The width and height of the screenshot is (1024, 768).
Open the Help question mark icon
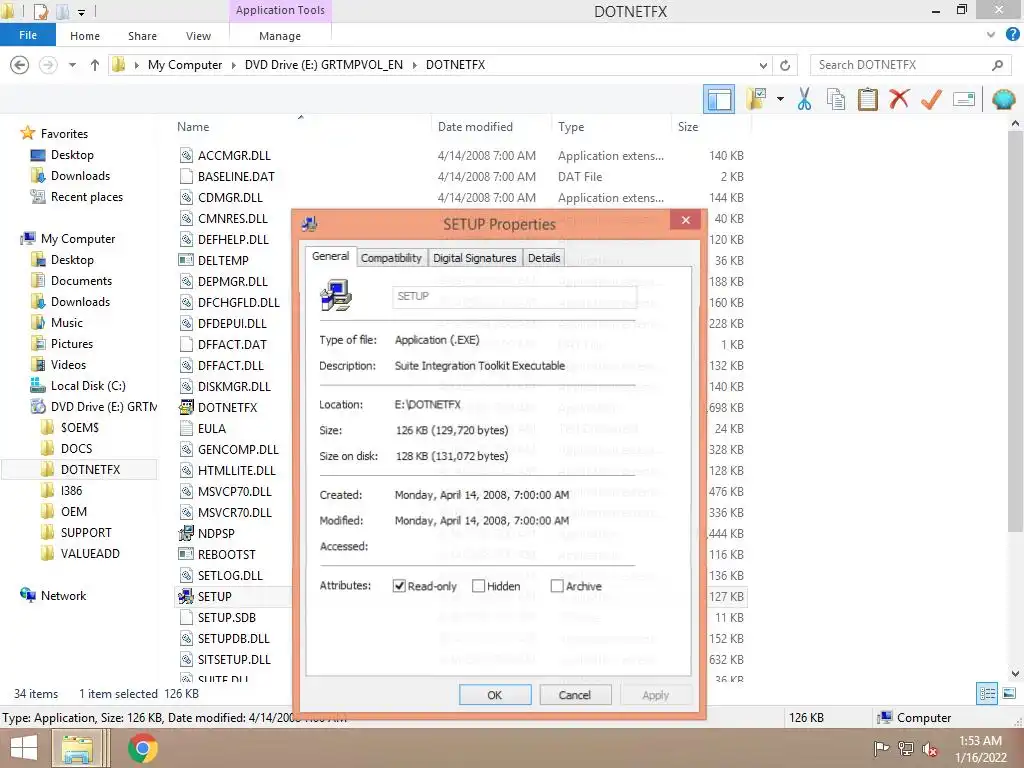[x=1013, y=35]
